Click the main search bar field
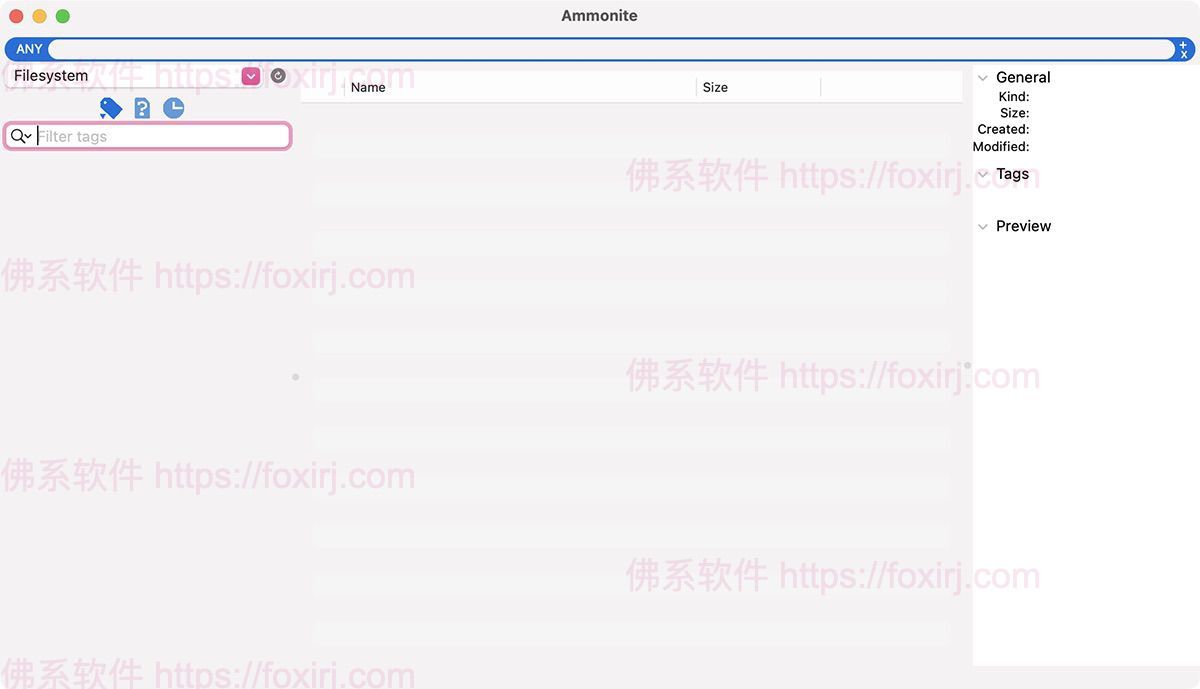The width and height of the screenshot is (1200, 689). (610, 49)
